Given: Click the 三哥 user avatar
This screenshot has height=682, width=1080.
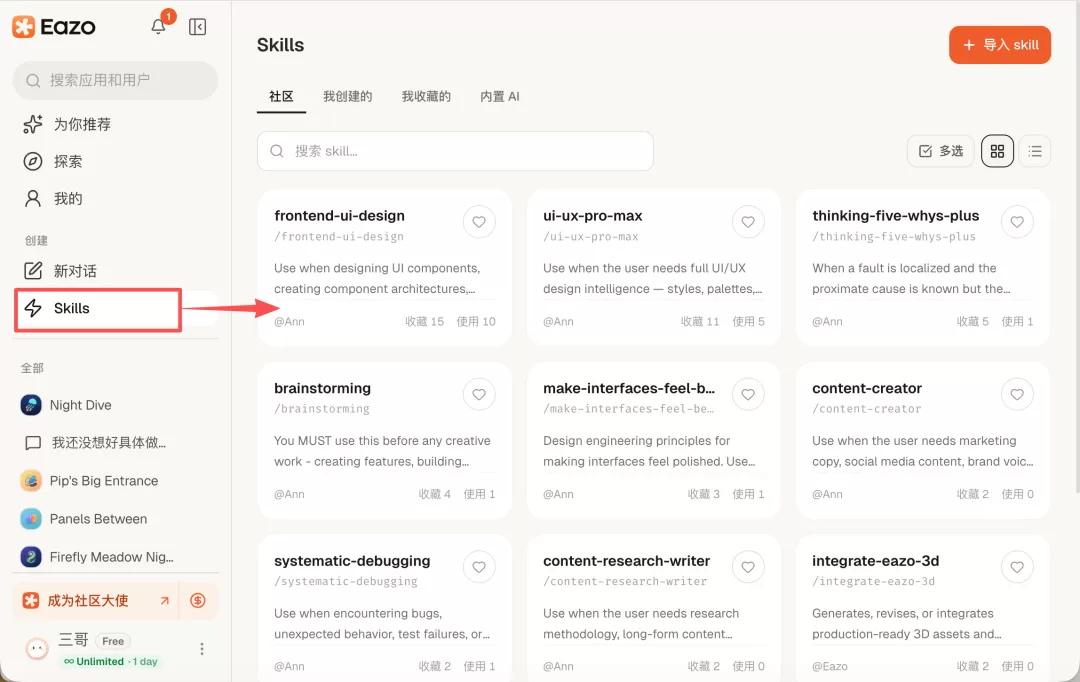Looking at the screenshot, I should [37, 649].
